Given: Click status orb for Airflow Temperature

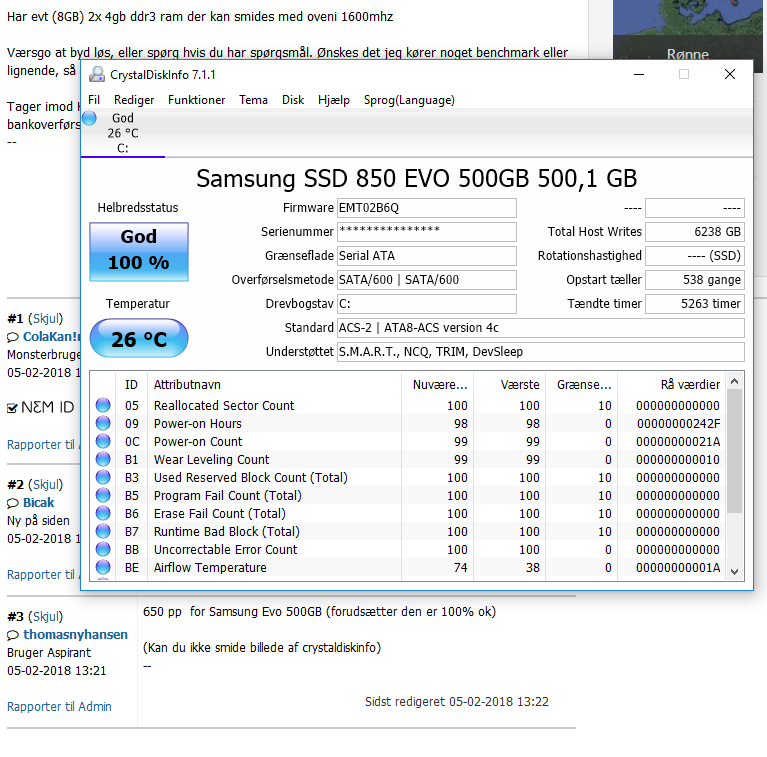Looking at the screenshot, I should (103, 567).
